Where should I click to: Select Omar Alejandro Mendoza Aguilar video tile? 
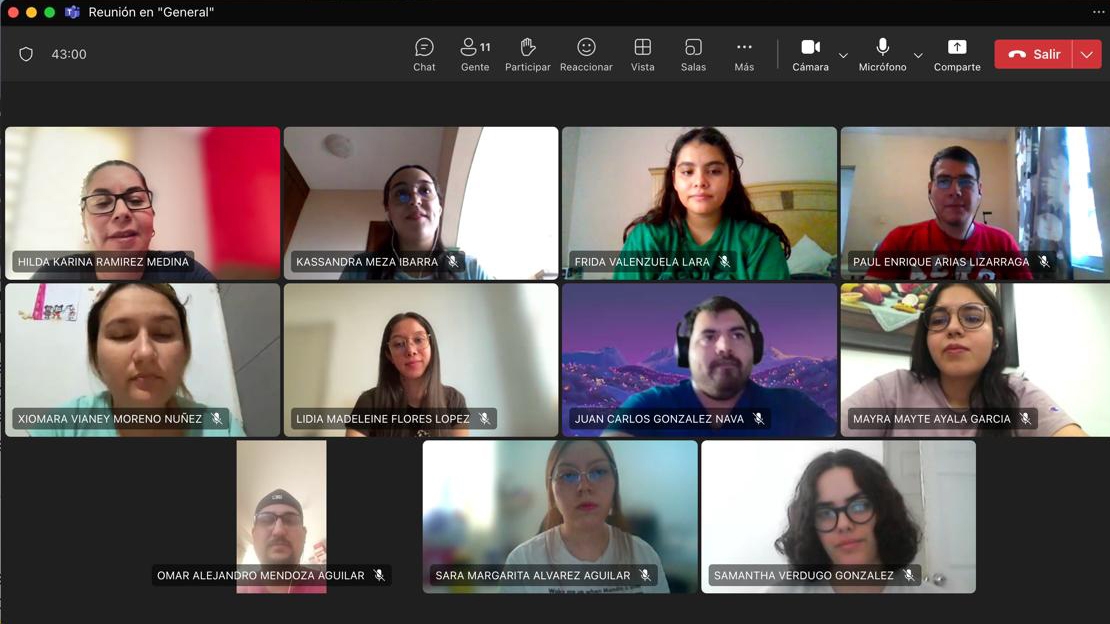pos(281,517)
